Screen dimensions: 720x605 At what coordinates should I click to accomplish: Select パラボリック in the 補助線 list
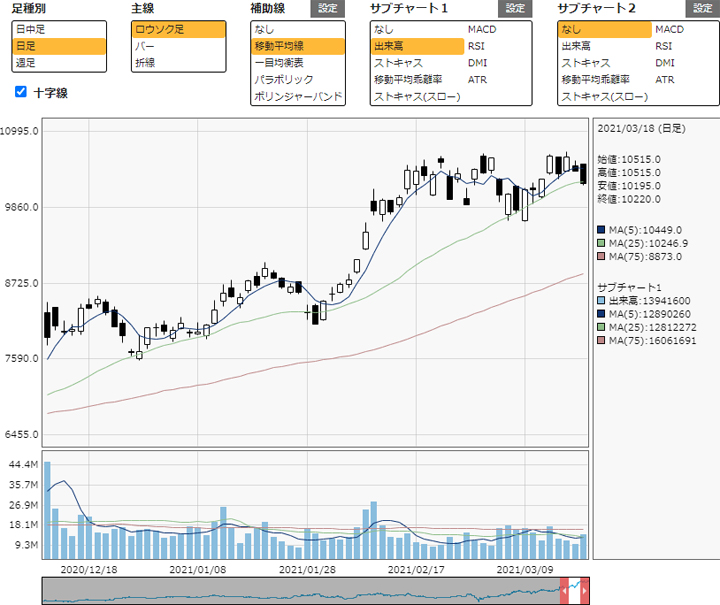tap(298, 80)
